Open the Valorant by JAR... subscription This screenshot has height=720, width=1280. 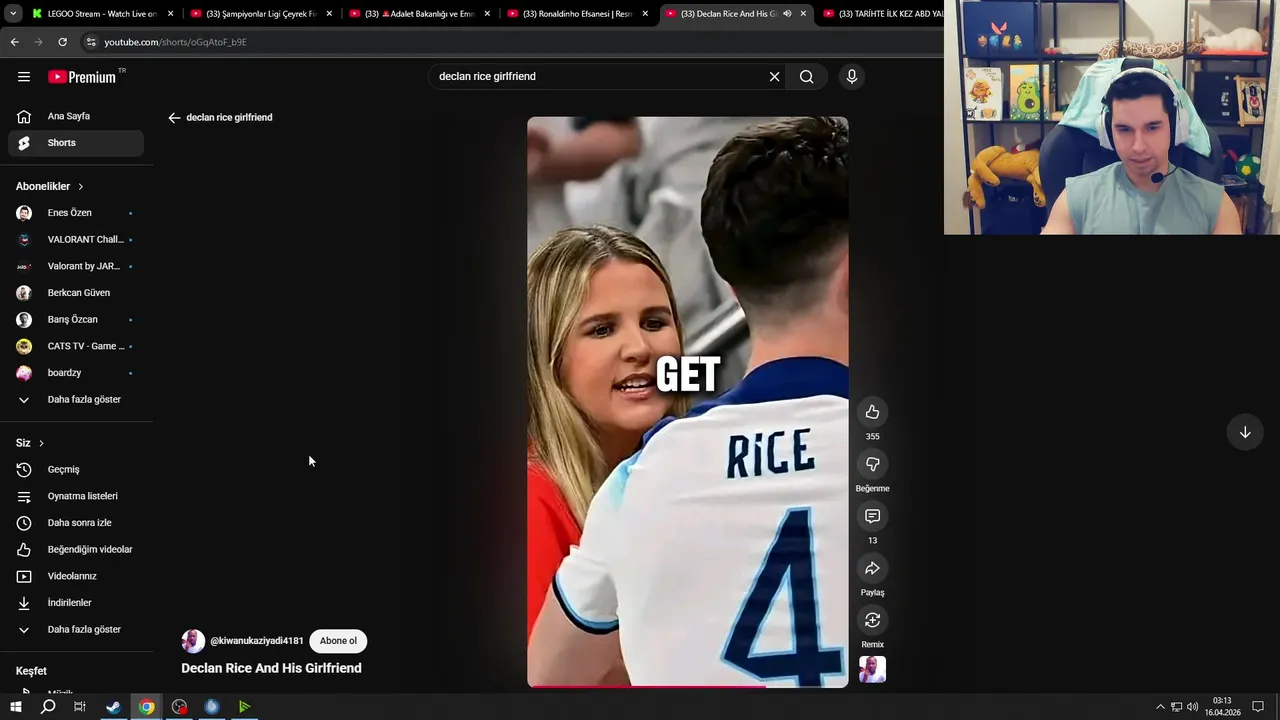point(76,266)
